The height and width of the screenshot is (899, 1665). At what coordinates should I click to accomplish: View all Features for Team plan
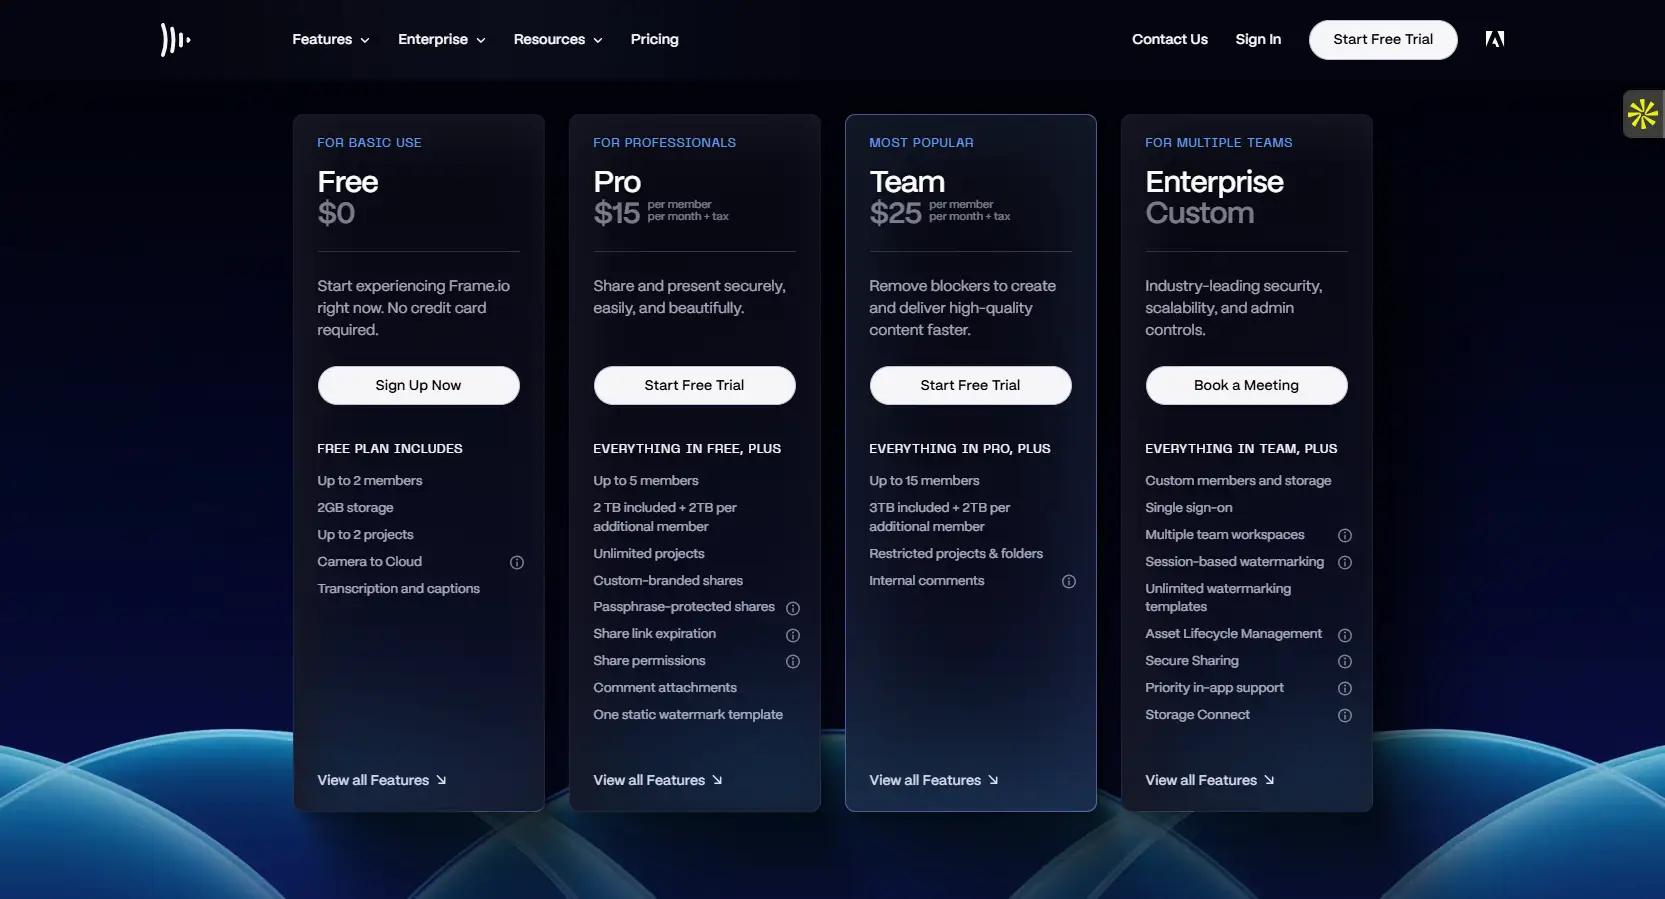pyautogui.click(x=933, y=780)
